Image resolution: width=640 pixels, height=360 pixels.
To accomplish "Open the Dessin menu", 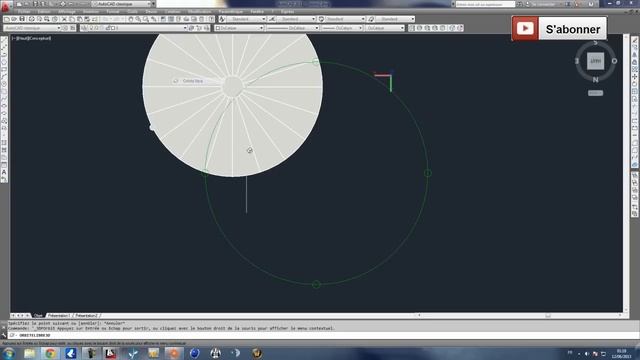I will [151, 11].
